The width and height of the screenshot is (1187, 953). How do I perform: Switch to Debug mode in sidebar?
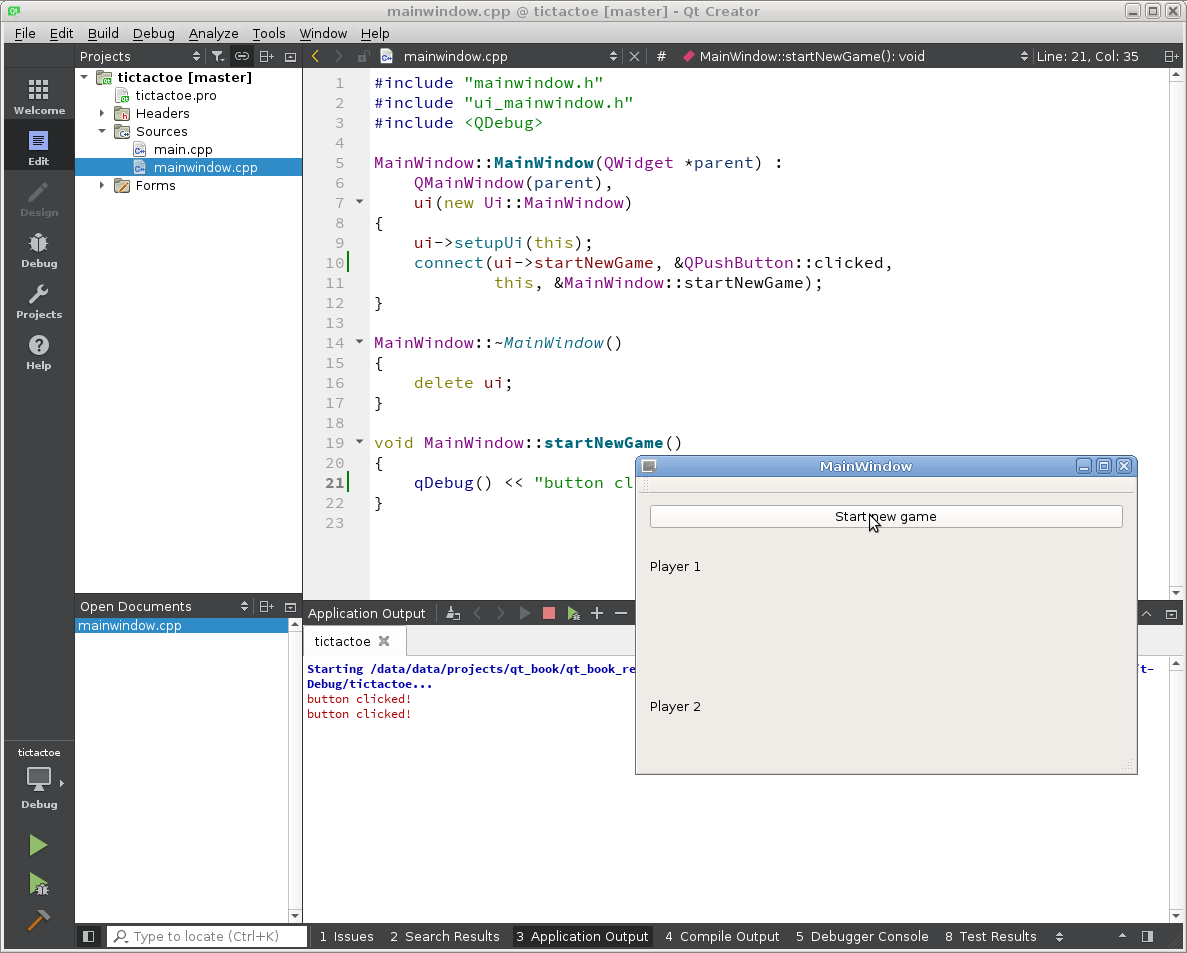coord(39,250)
